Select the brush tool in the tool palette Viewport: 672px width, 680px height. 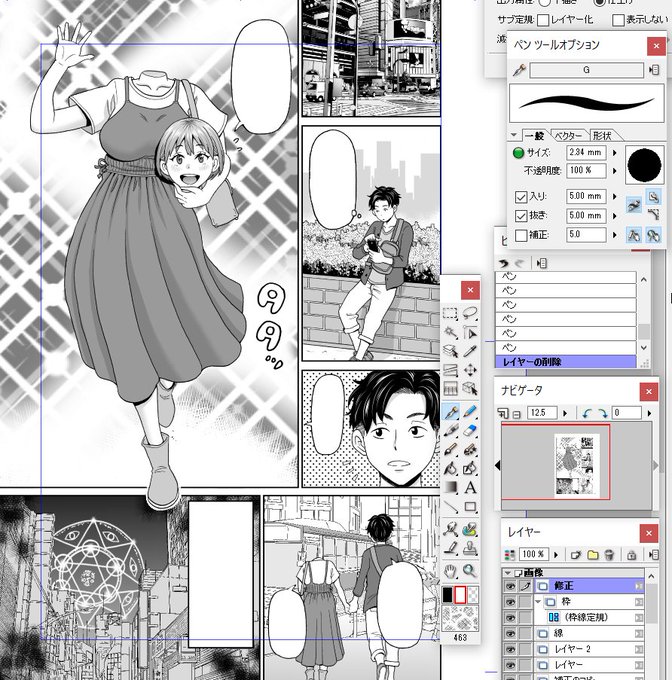[450, 449]
